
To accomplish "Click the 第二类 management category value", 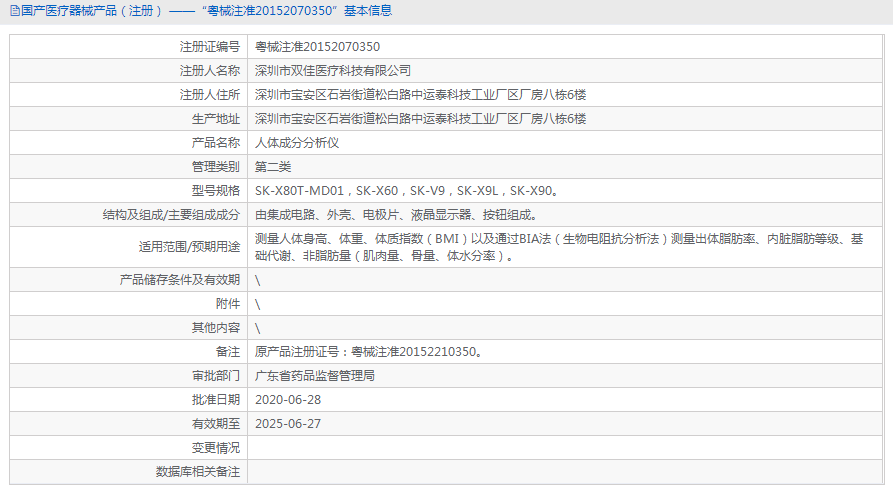I will click(274, 167).
